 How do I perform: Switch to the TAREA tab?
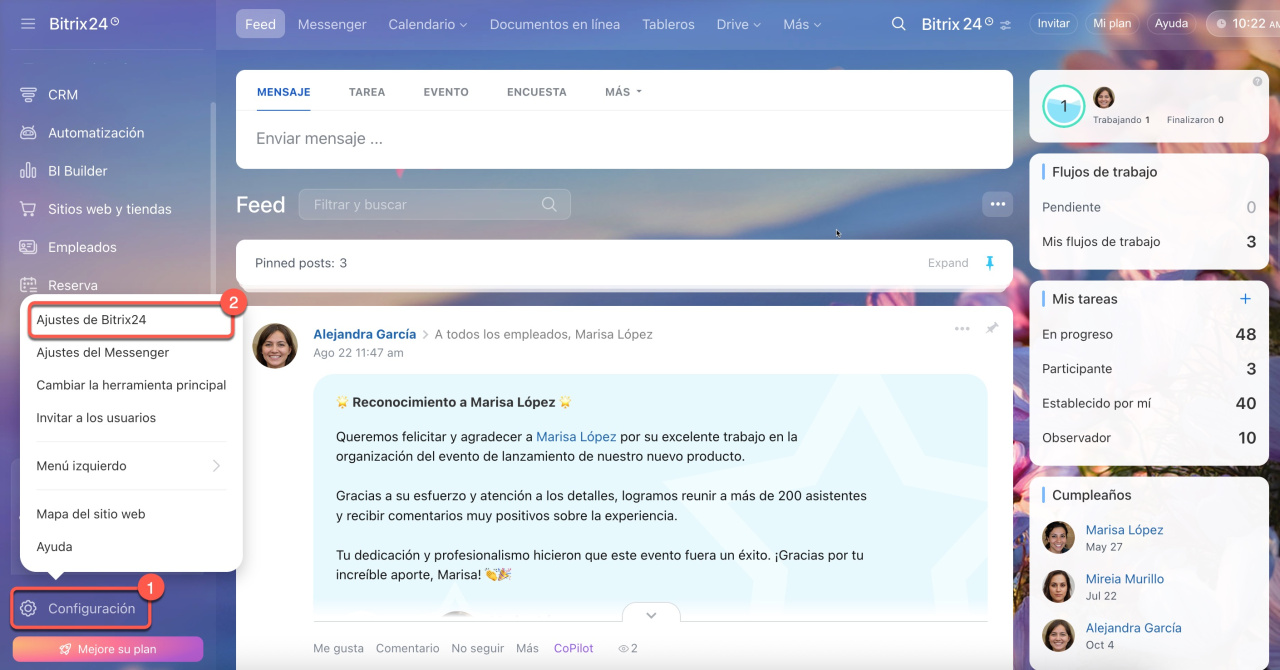[x=367, y=92]
